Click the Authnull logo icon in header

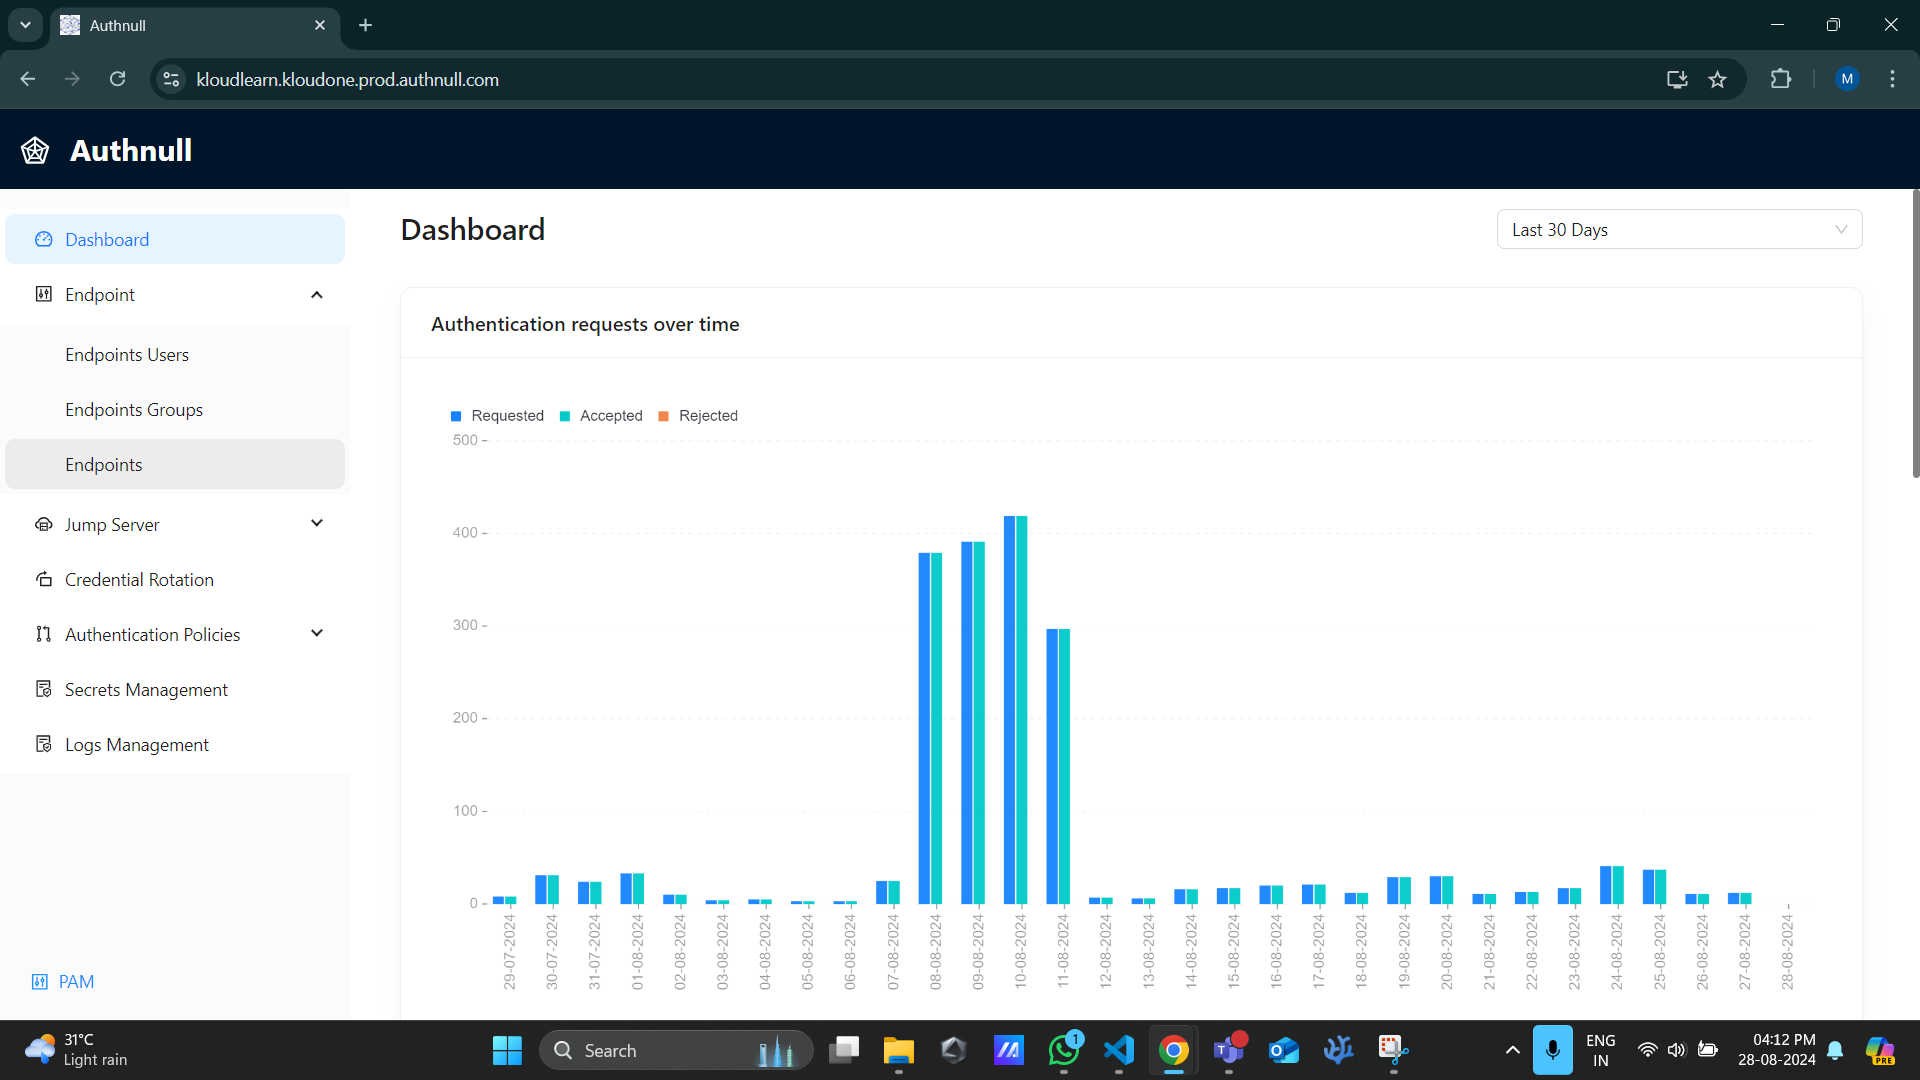point(35,151)
